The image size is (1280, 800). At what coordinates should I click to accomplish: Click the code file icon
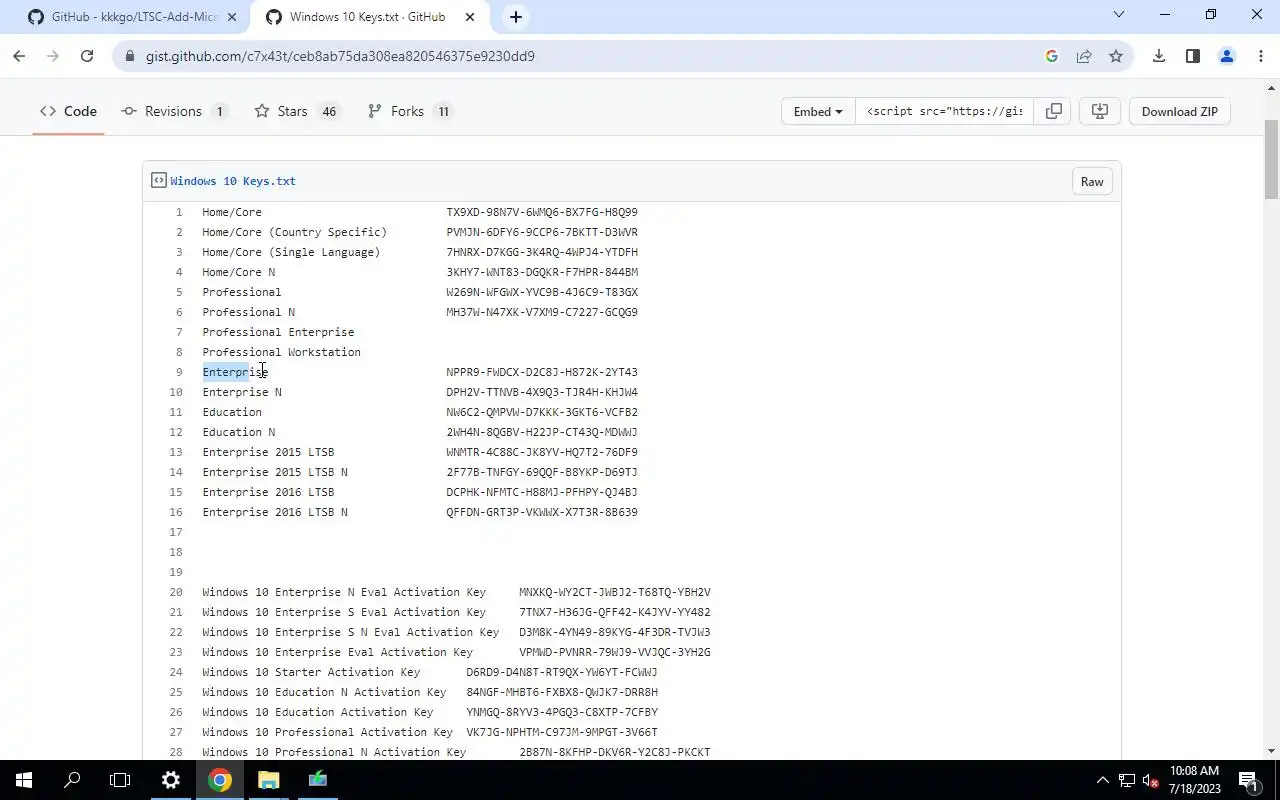click(x=158, y=181)
